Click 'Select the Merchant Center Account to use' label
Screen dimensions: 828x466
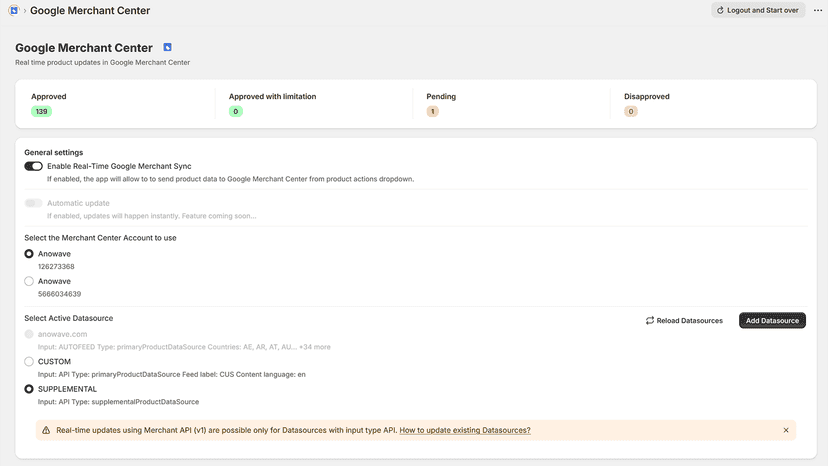pyautogui.click(x=100, y=238)
